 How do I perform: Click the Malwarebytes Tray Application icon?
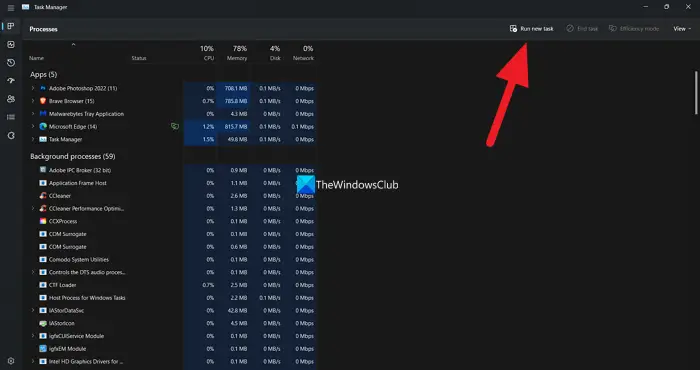coord(43,114)
